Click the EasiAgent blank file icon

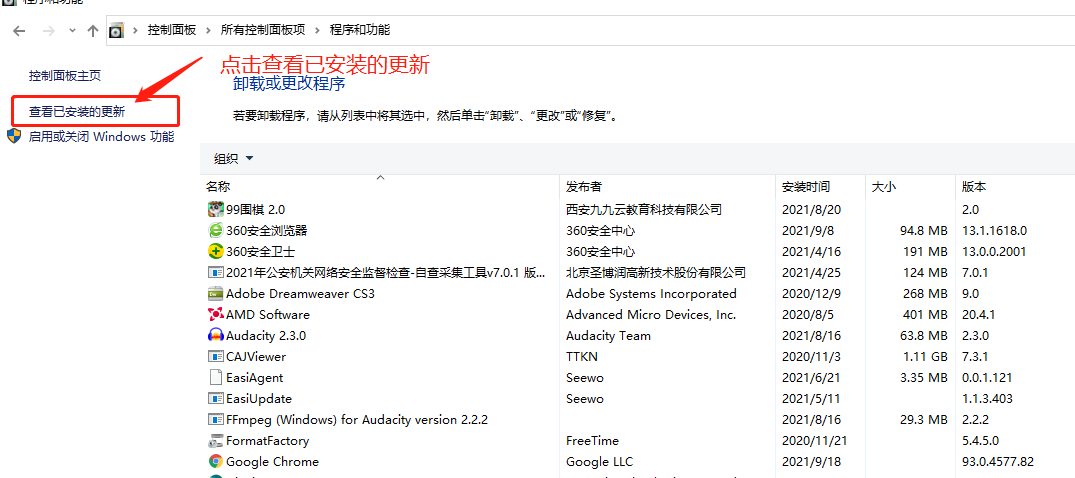(216, 378)
